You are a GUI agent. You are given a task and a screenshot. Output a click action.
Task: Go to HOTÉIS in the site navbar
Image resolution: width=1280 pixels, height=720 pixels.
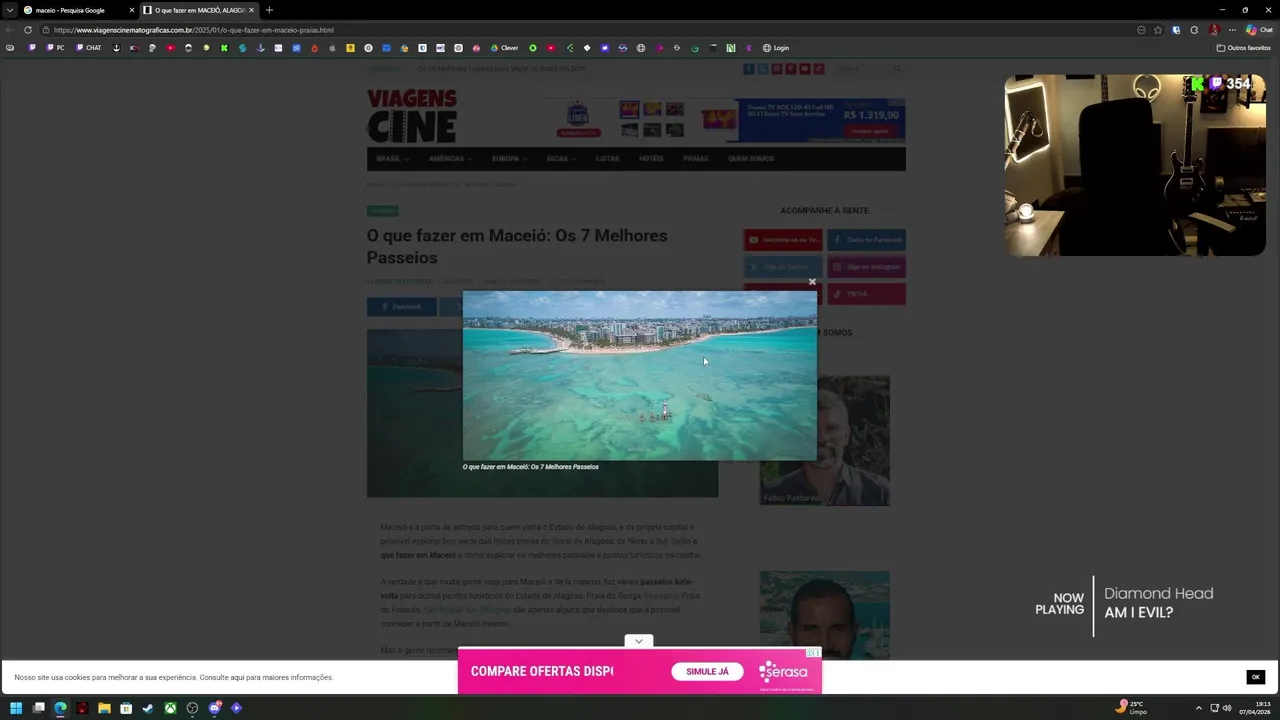click(651, 158)
